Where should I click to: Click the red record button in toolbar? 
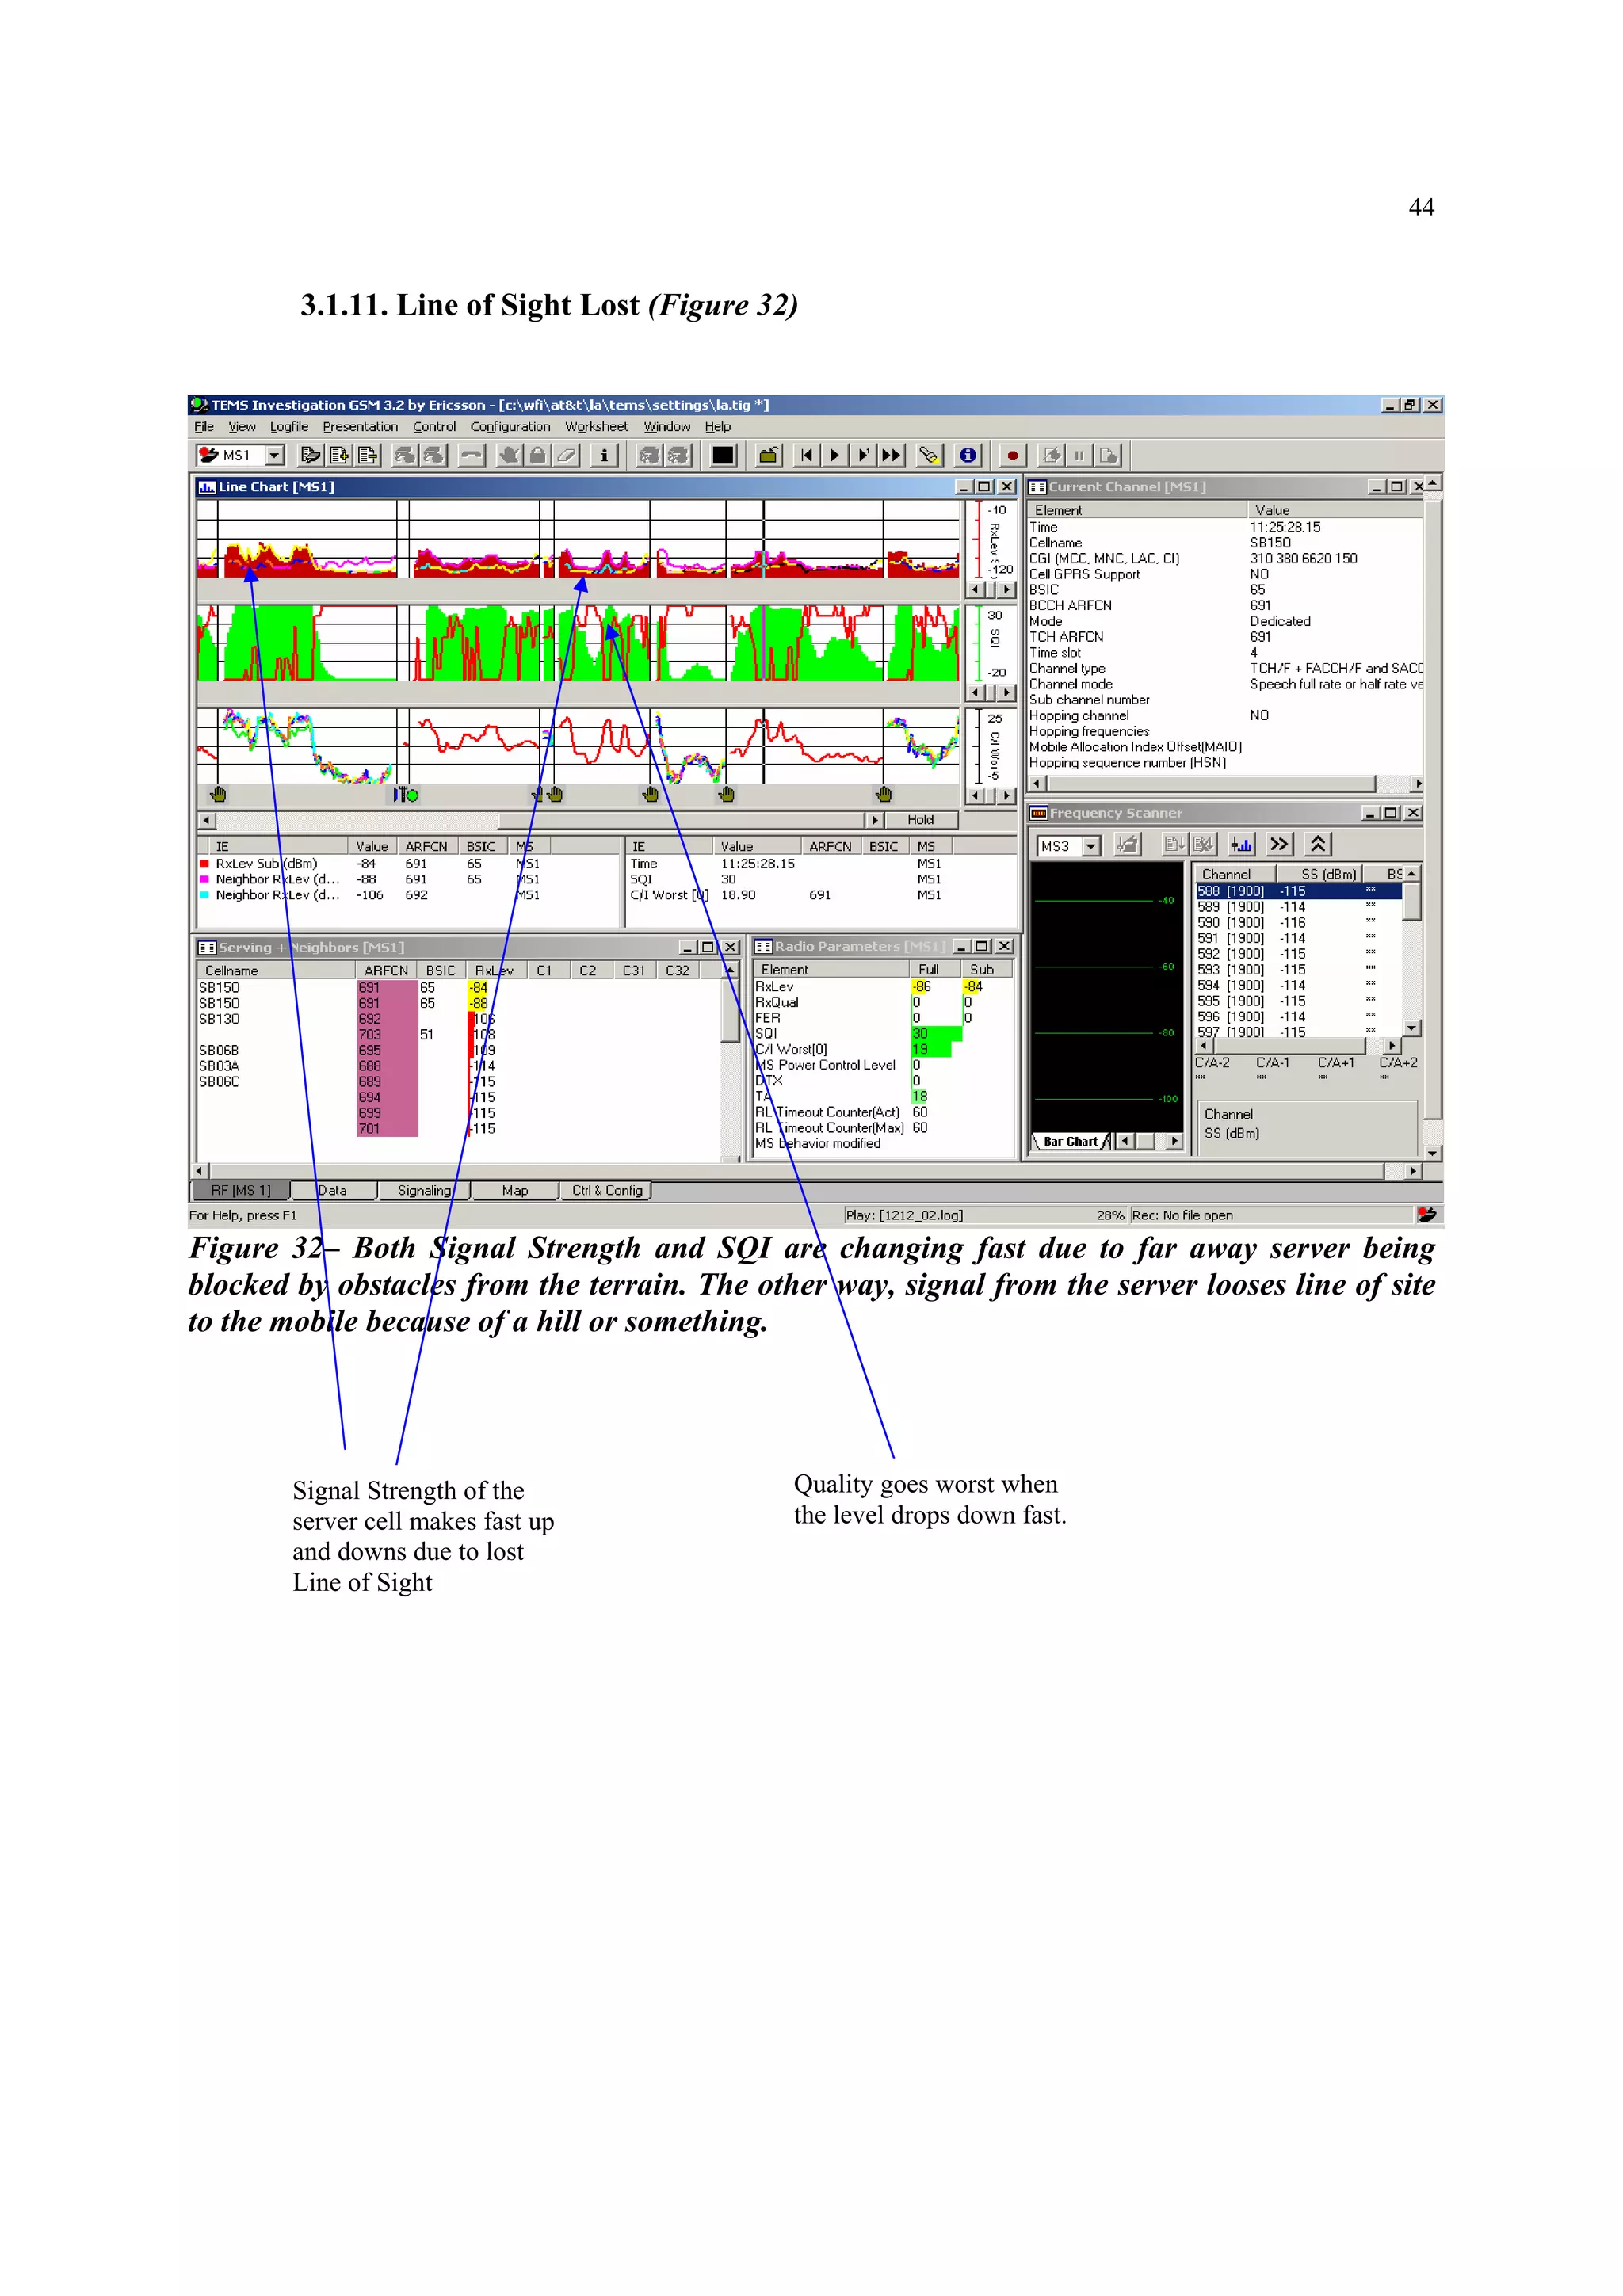(1012, 456)
